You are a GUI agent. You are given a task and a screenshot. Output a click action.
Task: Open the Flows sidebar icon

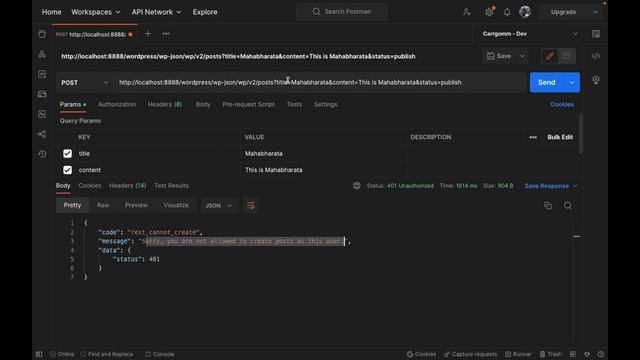[x=42, y=134]
